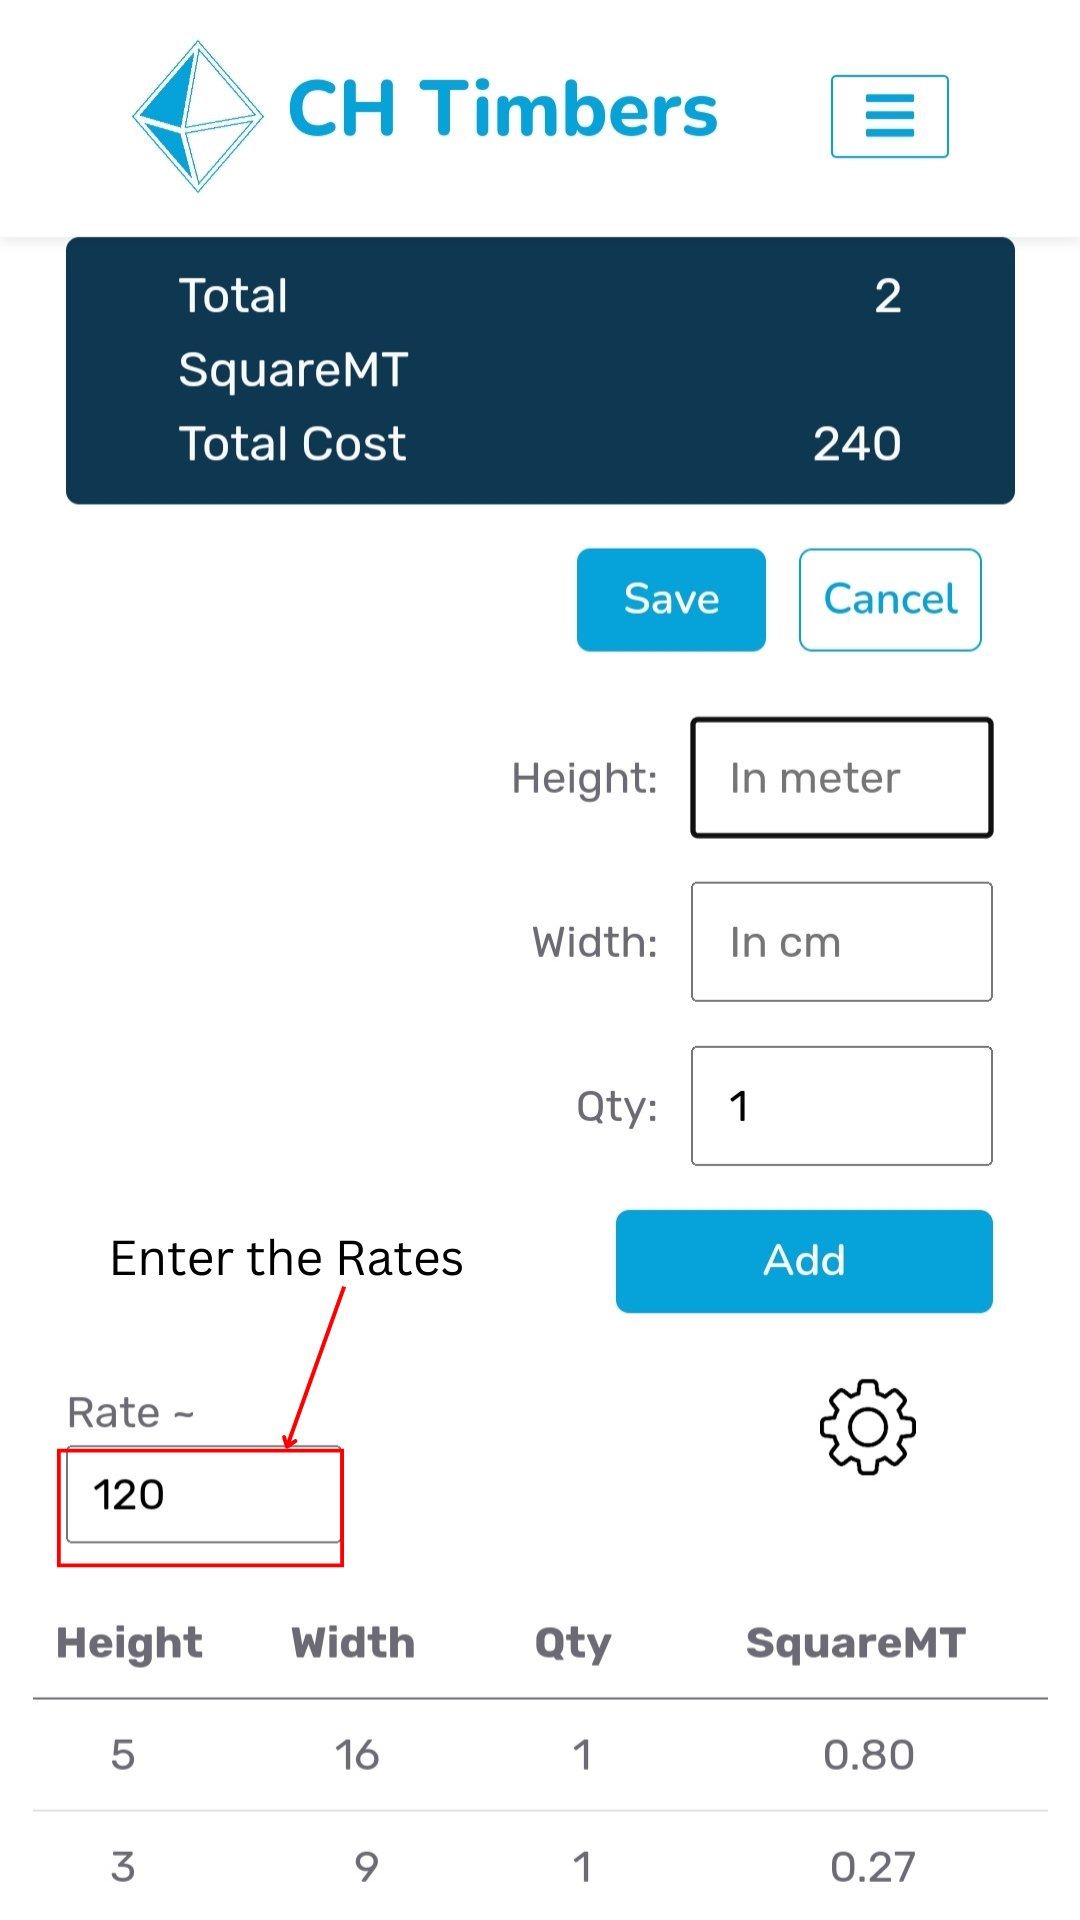Select the Qty input field
This screenshot has height=1920, width=1080.
(842, 1105)
